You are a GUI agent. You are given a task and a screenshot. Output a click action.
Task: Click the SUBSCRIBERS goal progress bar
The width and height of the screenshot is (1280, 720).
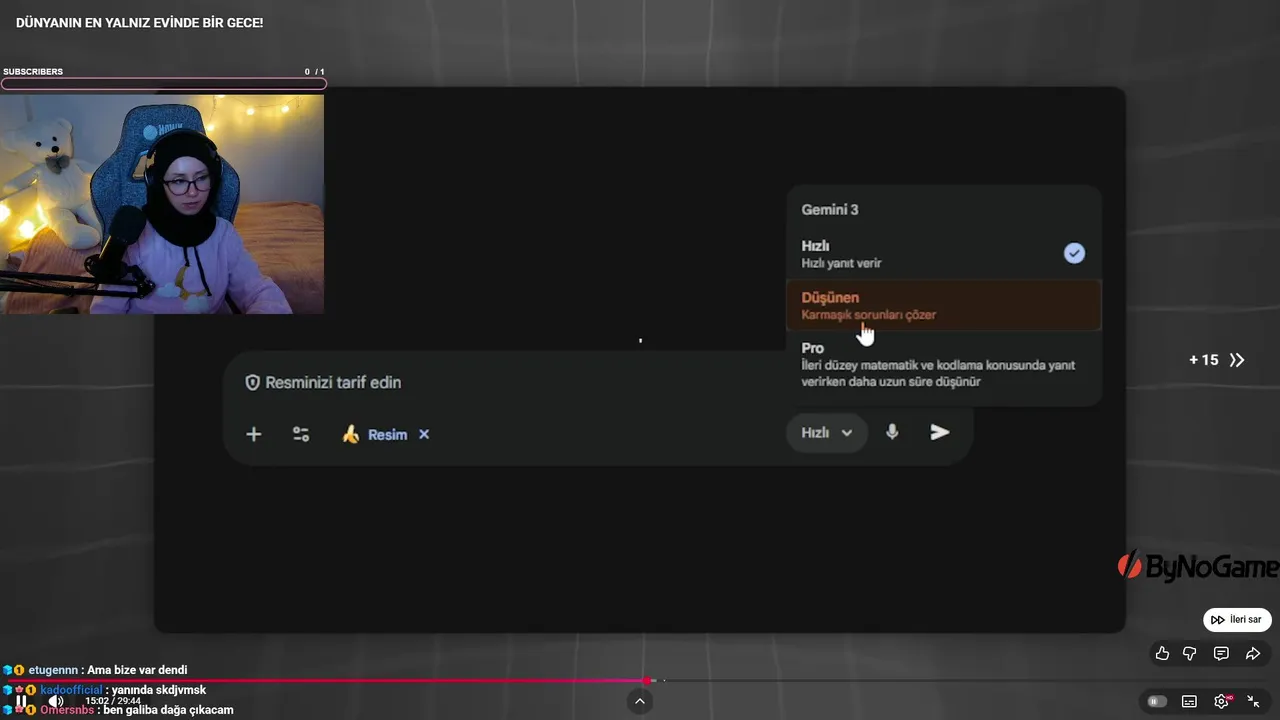163,84
